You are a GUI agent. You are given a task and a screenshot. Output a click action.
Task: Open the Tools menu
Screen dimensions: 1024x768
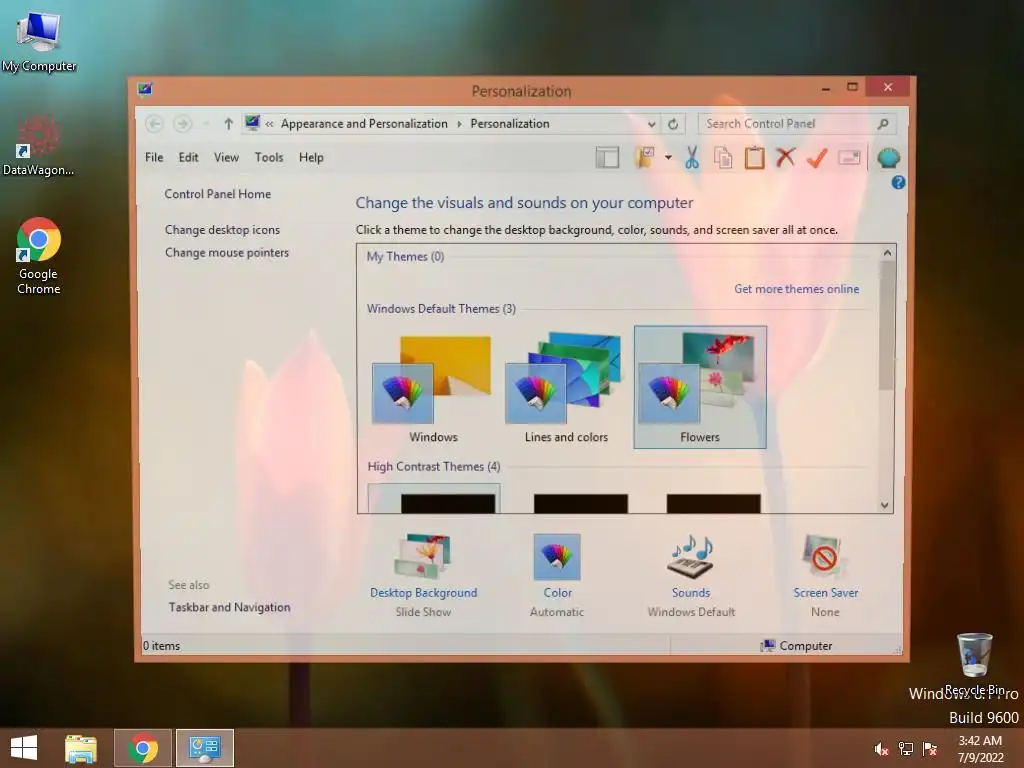(268, 157)
